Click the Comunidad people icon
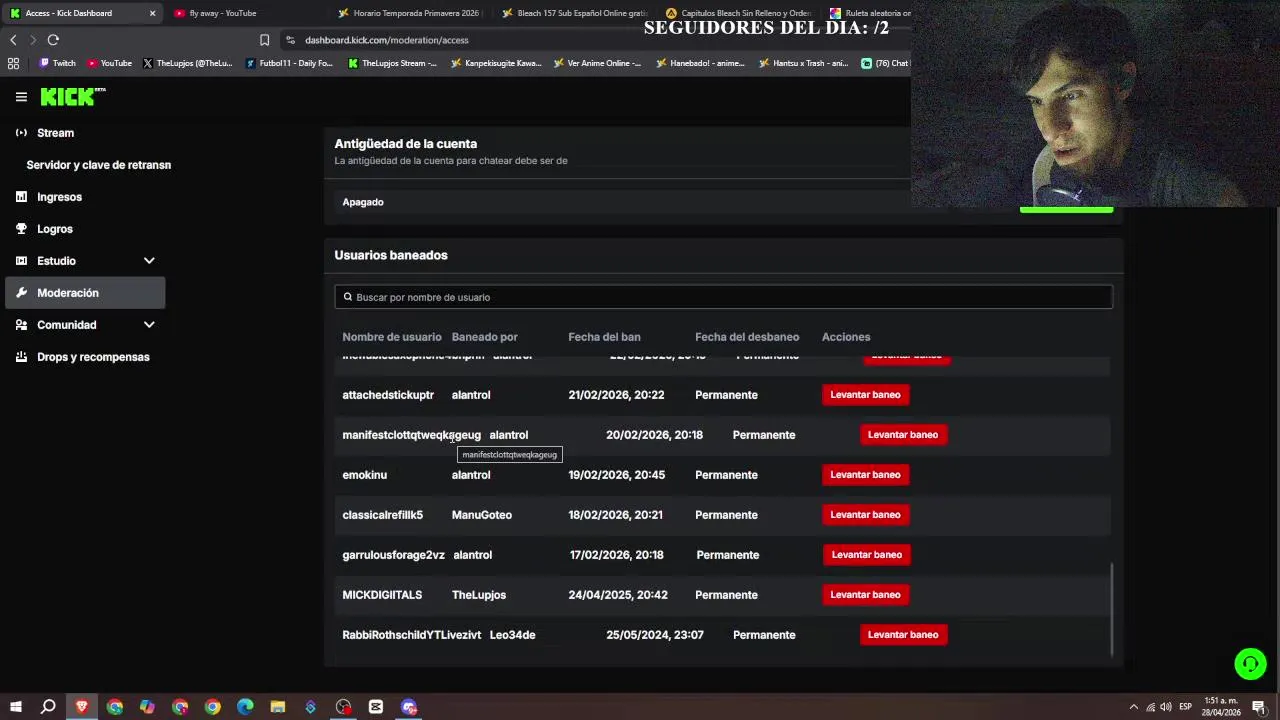Viewport: 1280px width, 720px height. coord(21,325)
